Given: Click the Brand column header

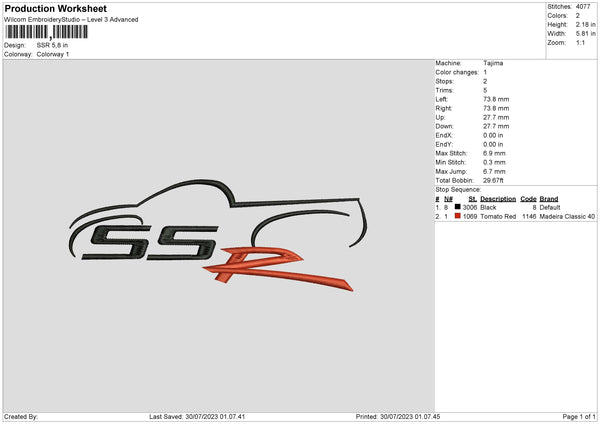Looking at the screenshot, I should [549, 199].
